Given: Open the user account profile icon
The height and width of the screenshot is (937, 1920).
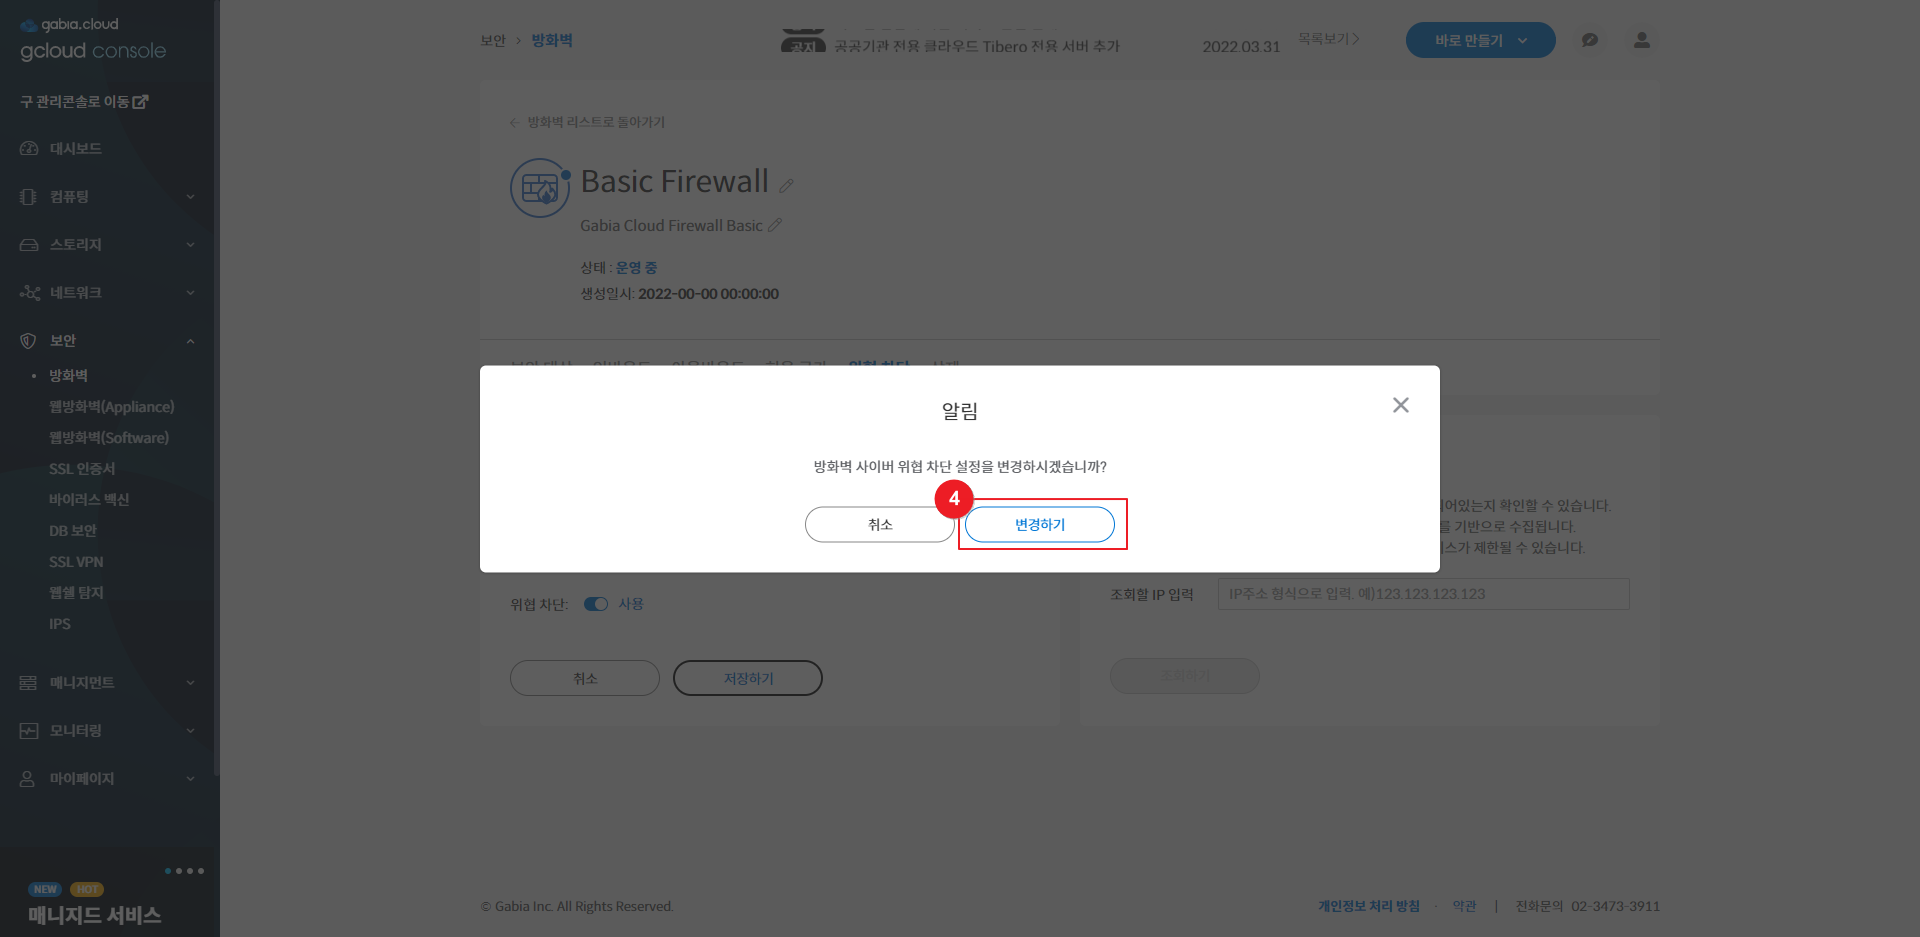Looking at the screenshot, I should [x=1641, y=40].
